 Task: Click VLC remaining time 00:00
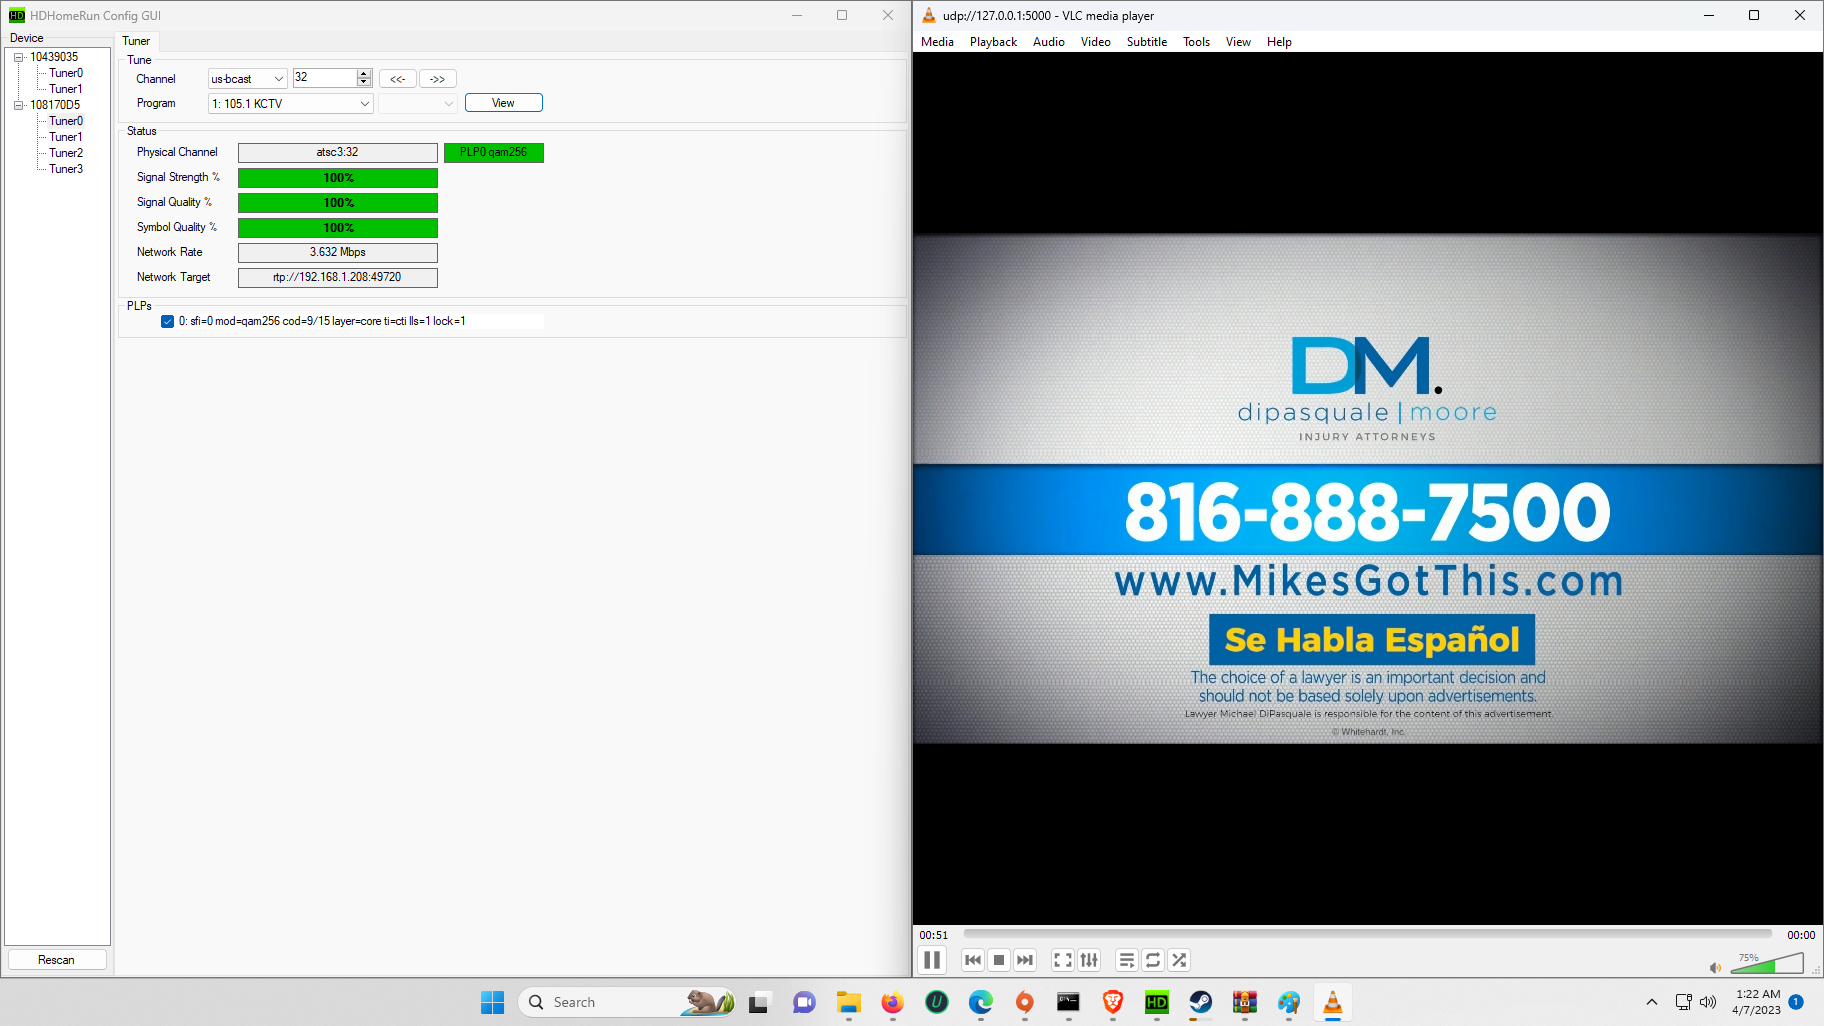[1801, 935]
